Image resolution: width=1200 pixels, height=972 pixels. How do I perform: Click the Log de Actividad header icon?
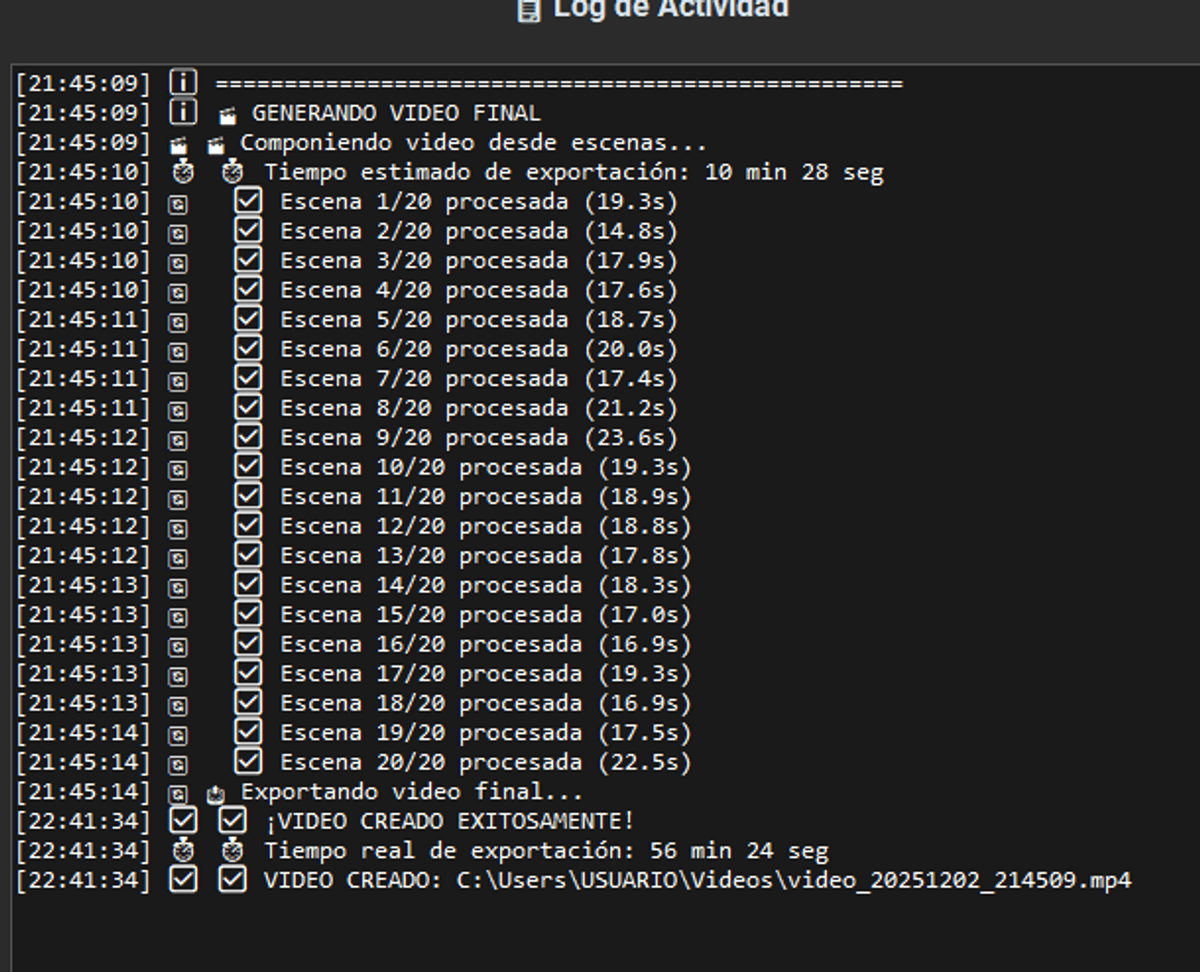[x=528, y=10]
